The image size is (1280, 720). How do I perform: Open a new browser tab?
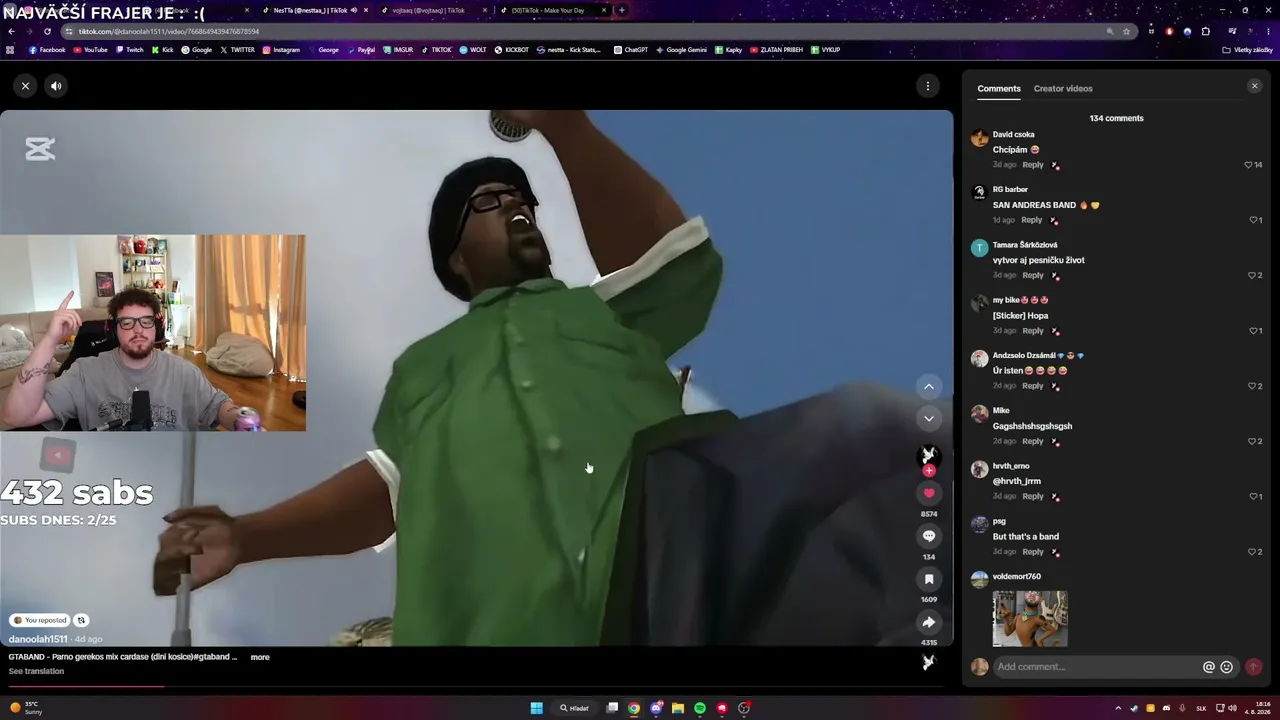(622, 10)
